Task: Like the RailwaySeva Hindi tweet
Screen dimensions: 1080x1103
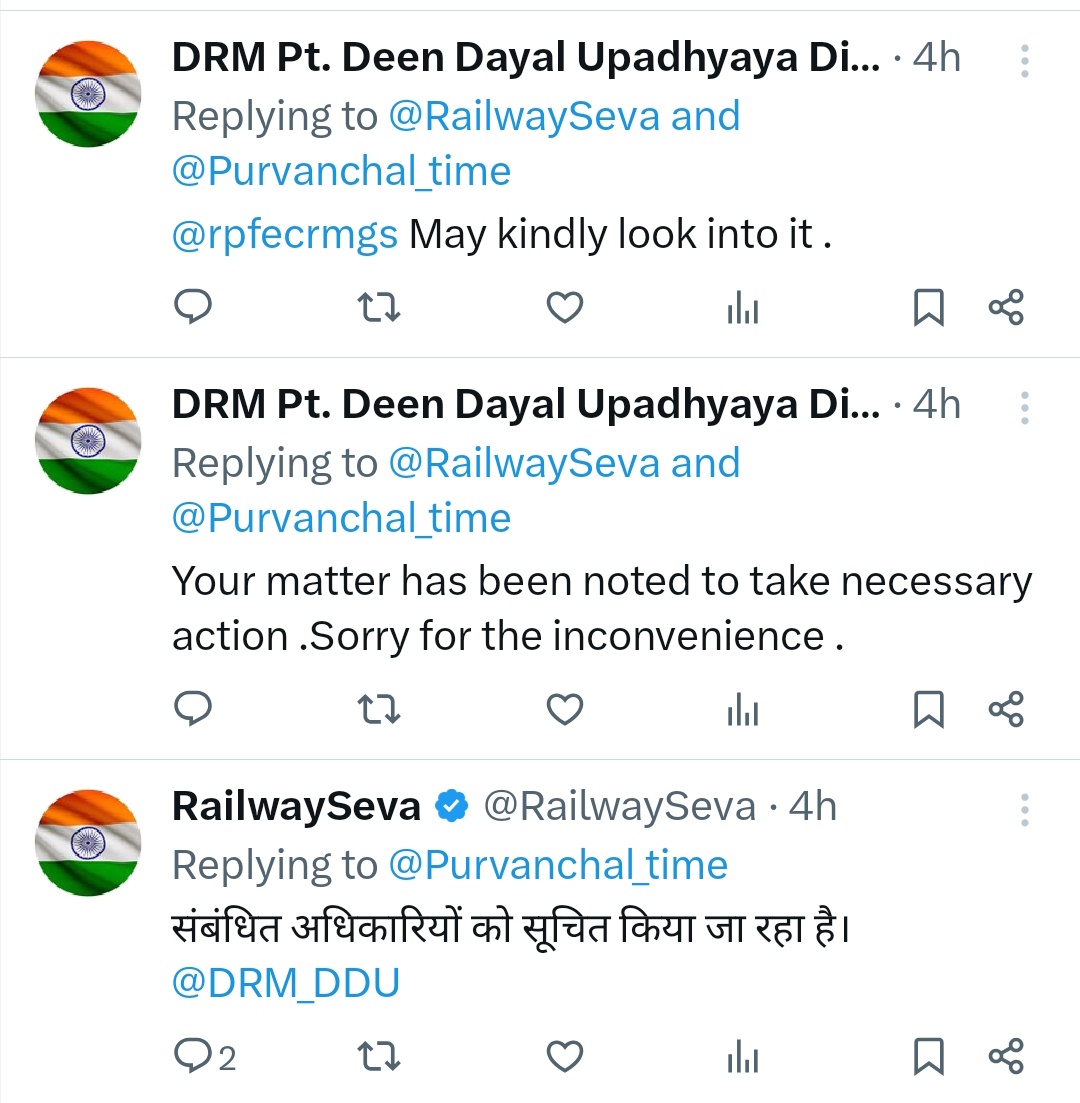Action: [x=565, y=1056]
